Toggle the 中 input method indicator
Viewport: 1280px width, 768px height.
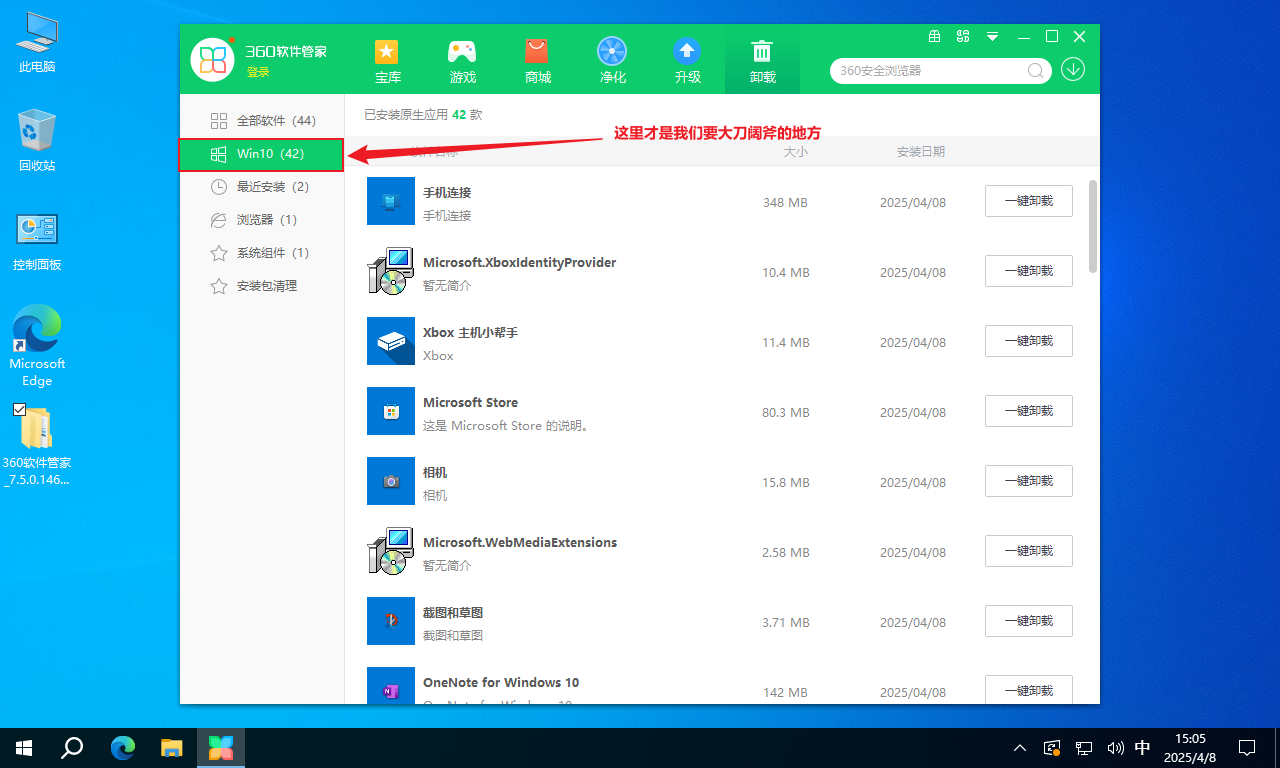tap(1143, 747)
